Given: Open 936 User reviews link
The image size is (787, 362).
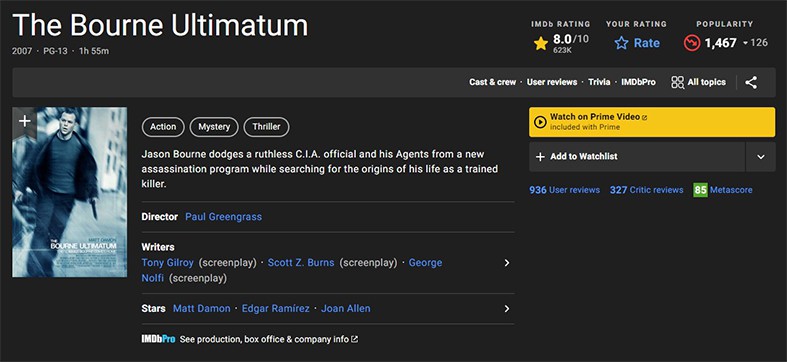Looking at the screenshot, I should click(x=565, y=190).
